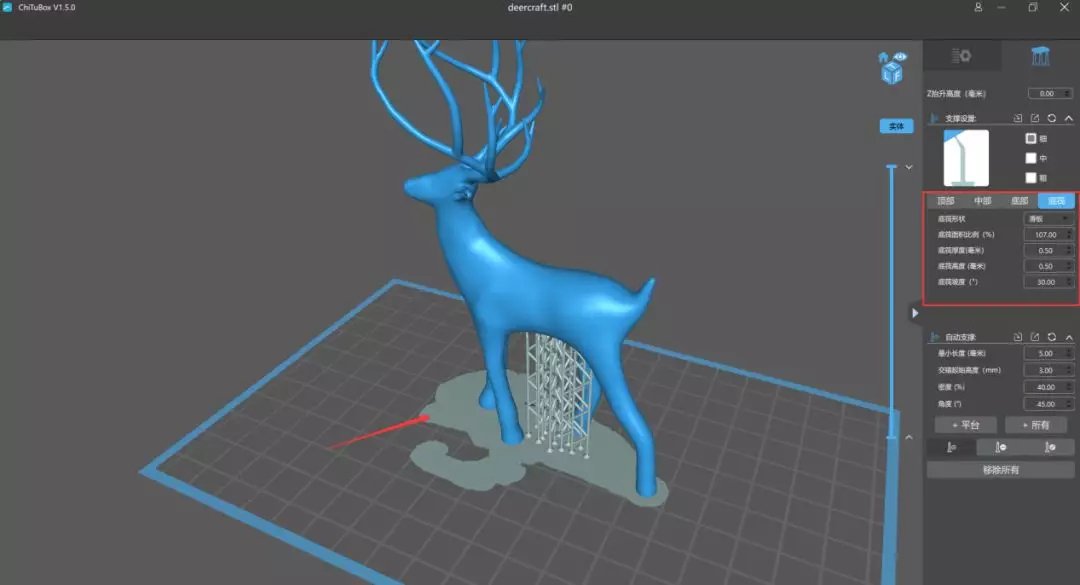Export support settings (支撑设置) profile icon

(1035, 119)
